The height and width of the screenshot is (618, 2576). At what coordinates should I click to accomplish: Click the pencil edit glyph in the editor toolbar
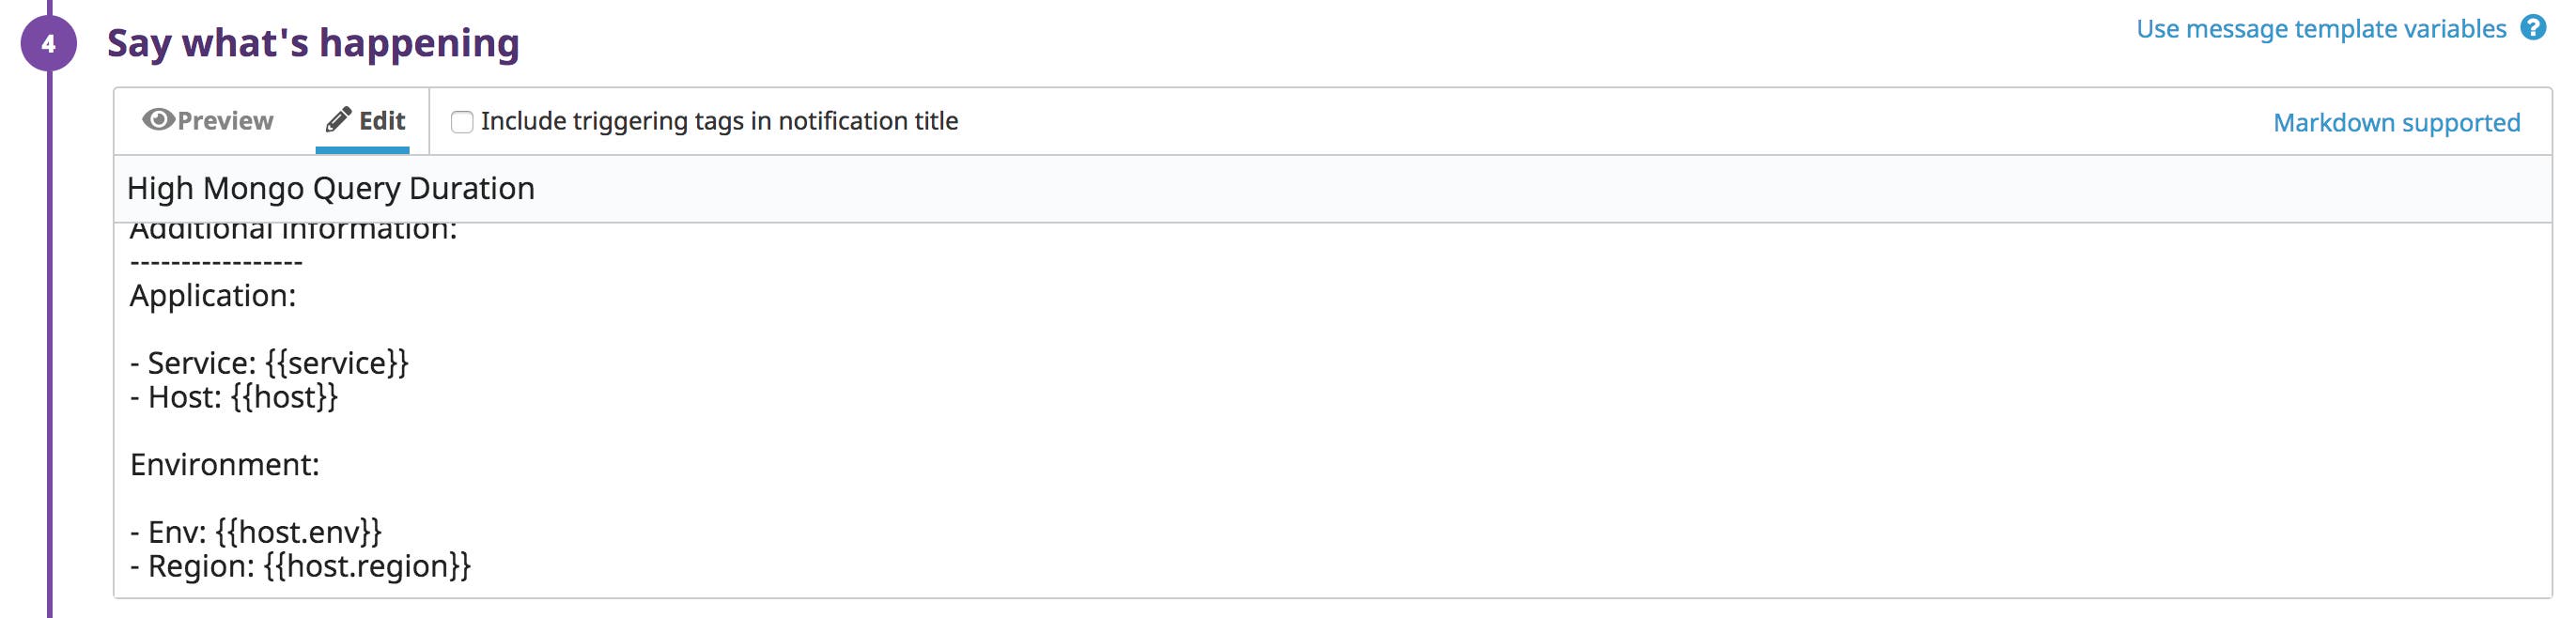pos(337,119)
